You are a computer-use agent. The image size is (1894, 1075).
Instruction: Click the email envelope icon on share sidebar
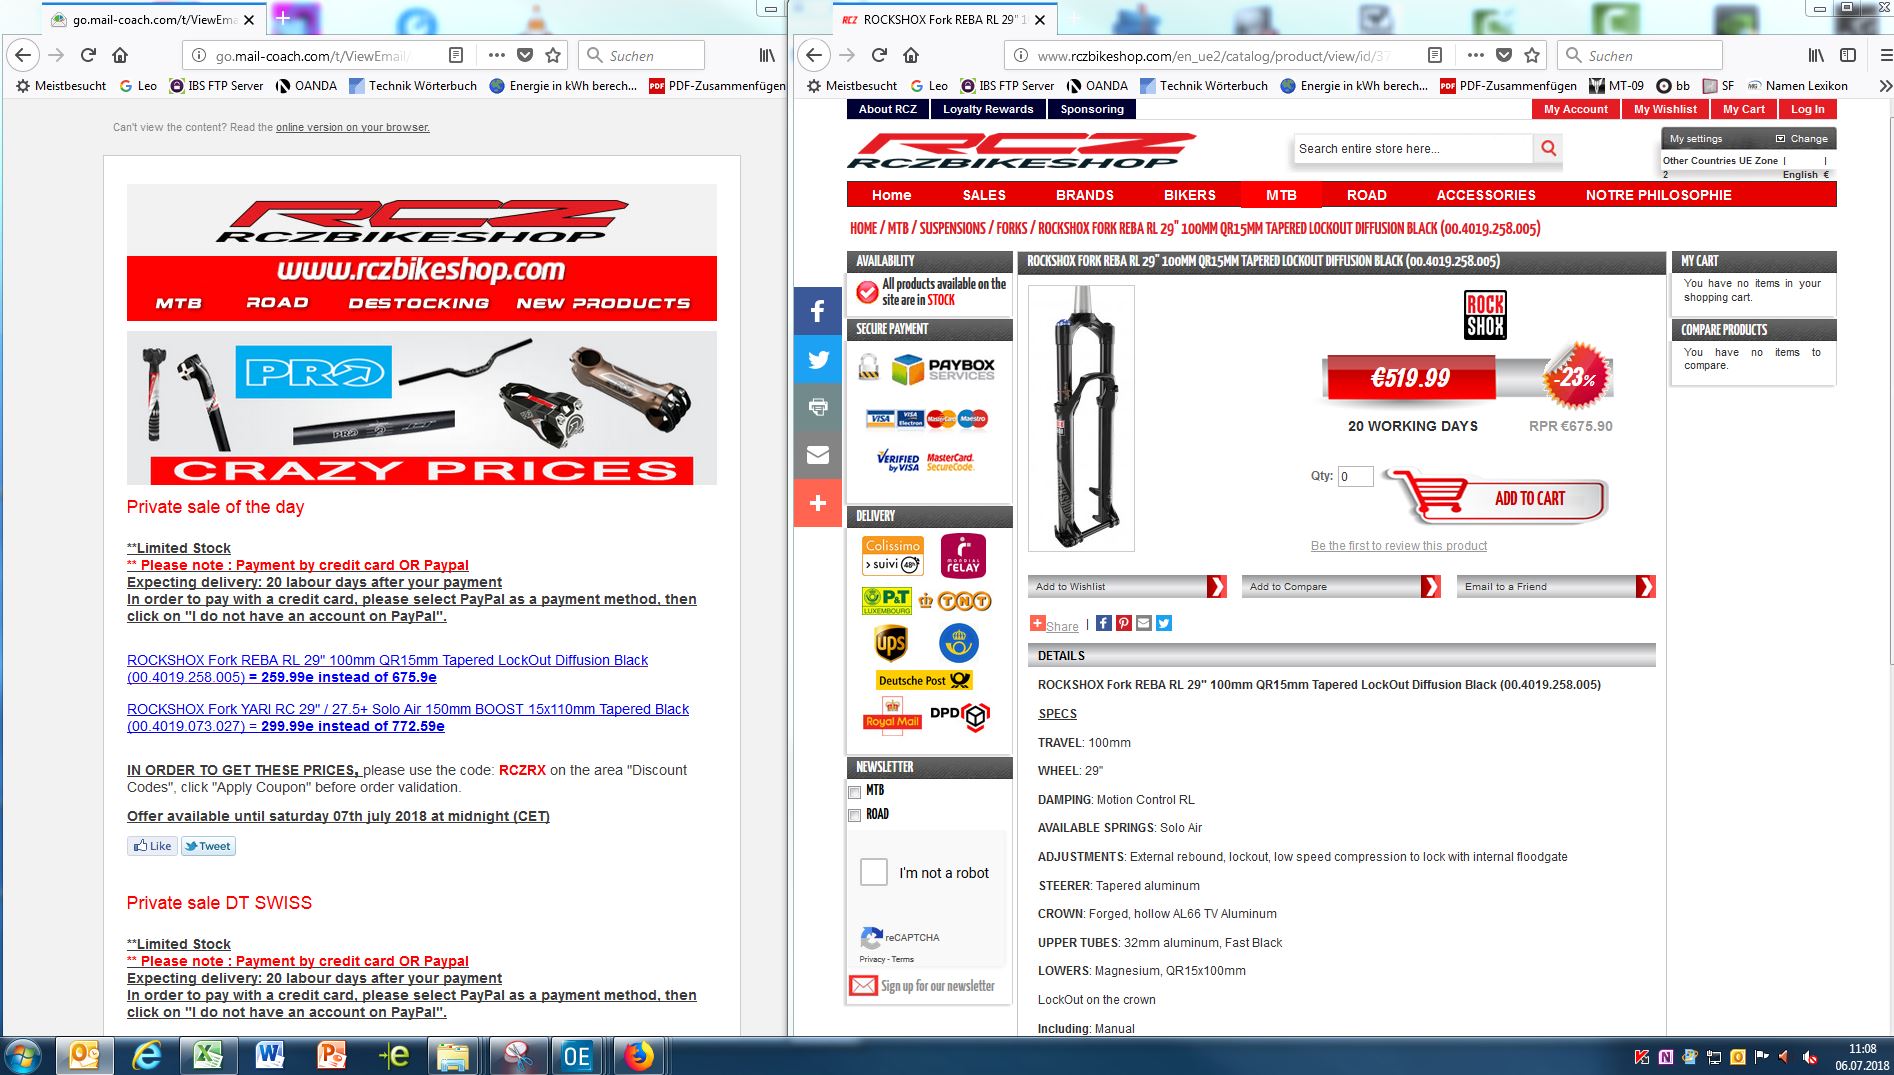point(818,455)
